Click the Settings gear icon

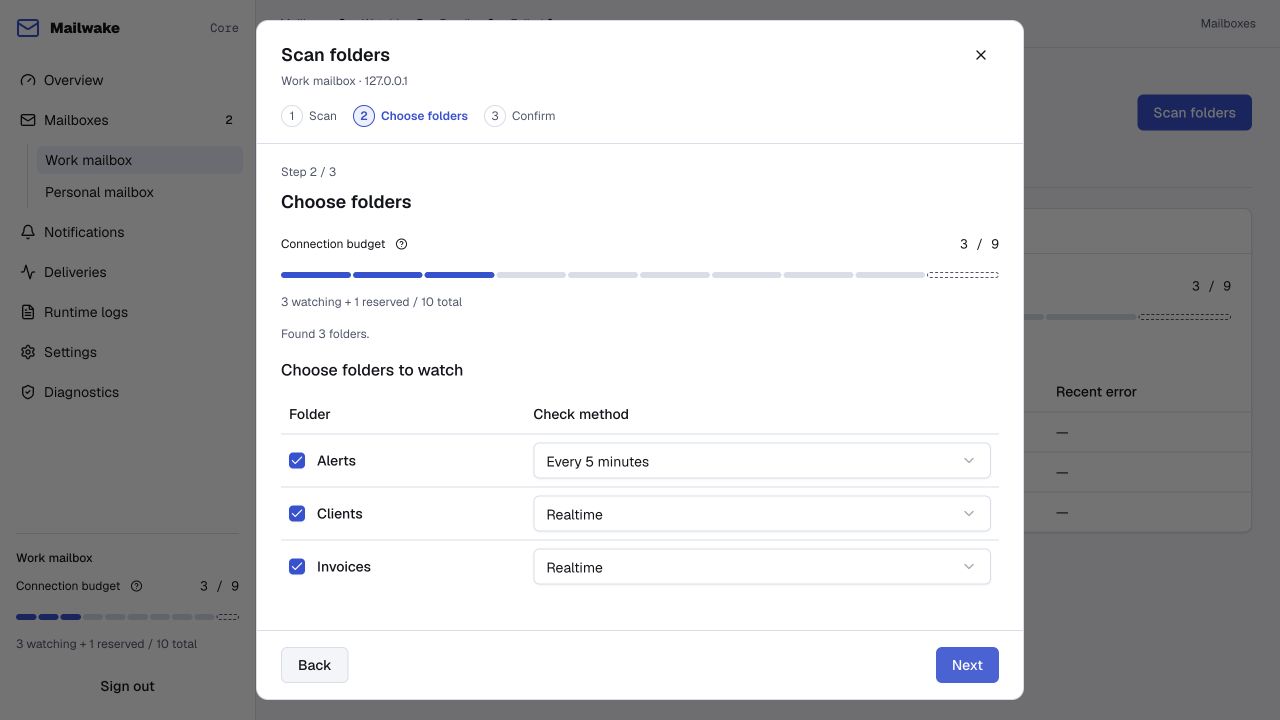point(28,352)
